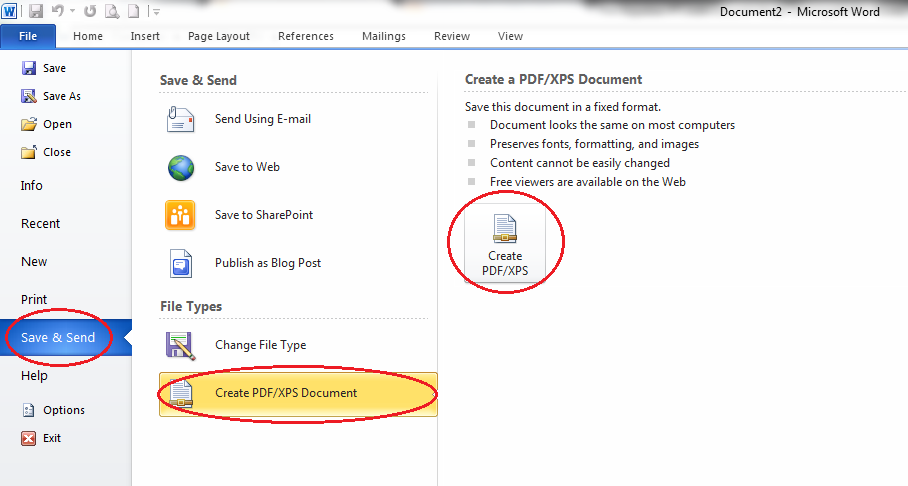Click 'Exit' text in sidebar
The width and height of the screenshot is (908, 486).
click(52, 439)
